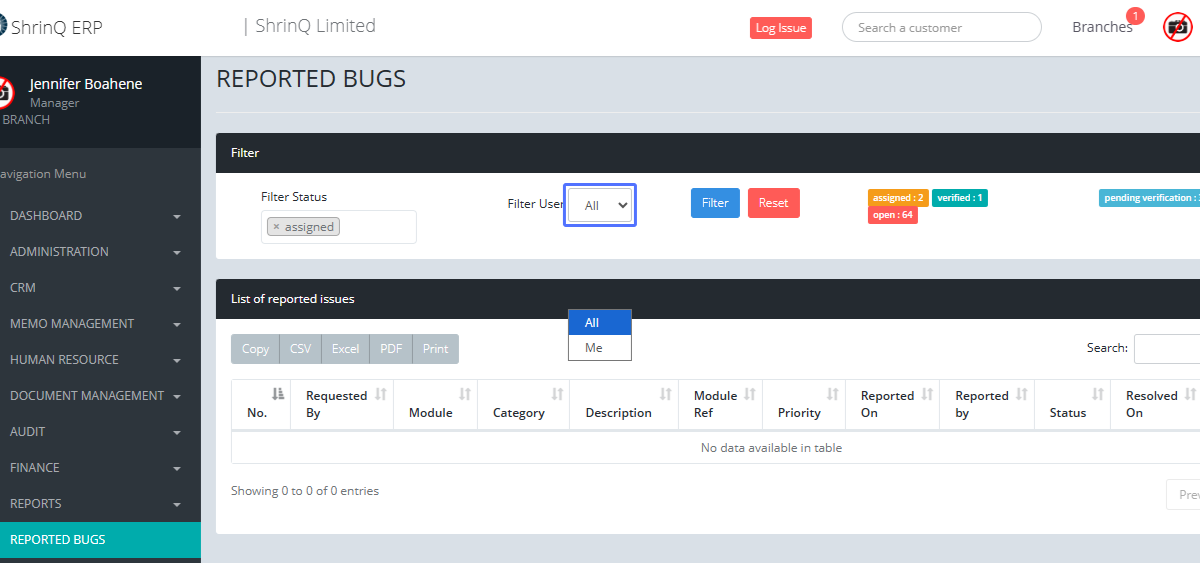The width and height of the screenshot is (1200, 563).
Task: Sort table by No. column
Action: (x=277, y=394)
